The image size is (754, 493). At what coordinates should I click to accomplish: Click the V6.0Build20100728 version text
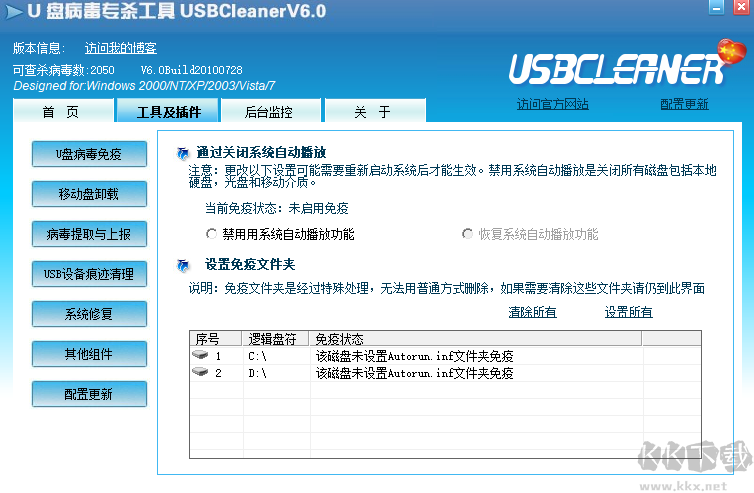tap(191, 70)
